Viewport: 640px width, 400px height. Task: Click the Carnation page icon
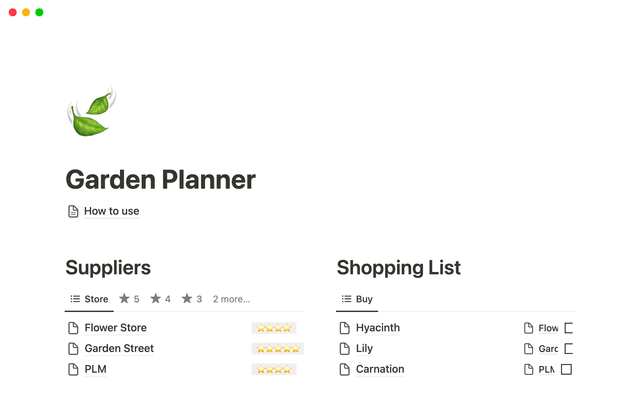click(x=344, y=369)
